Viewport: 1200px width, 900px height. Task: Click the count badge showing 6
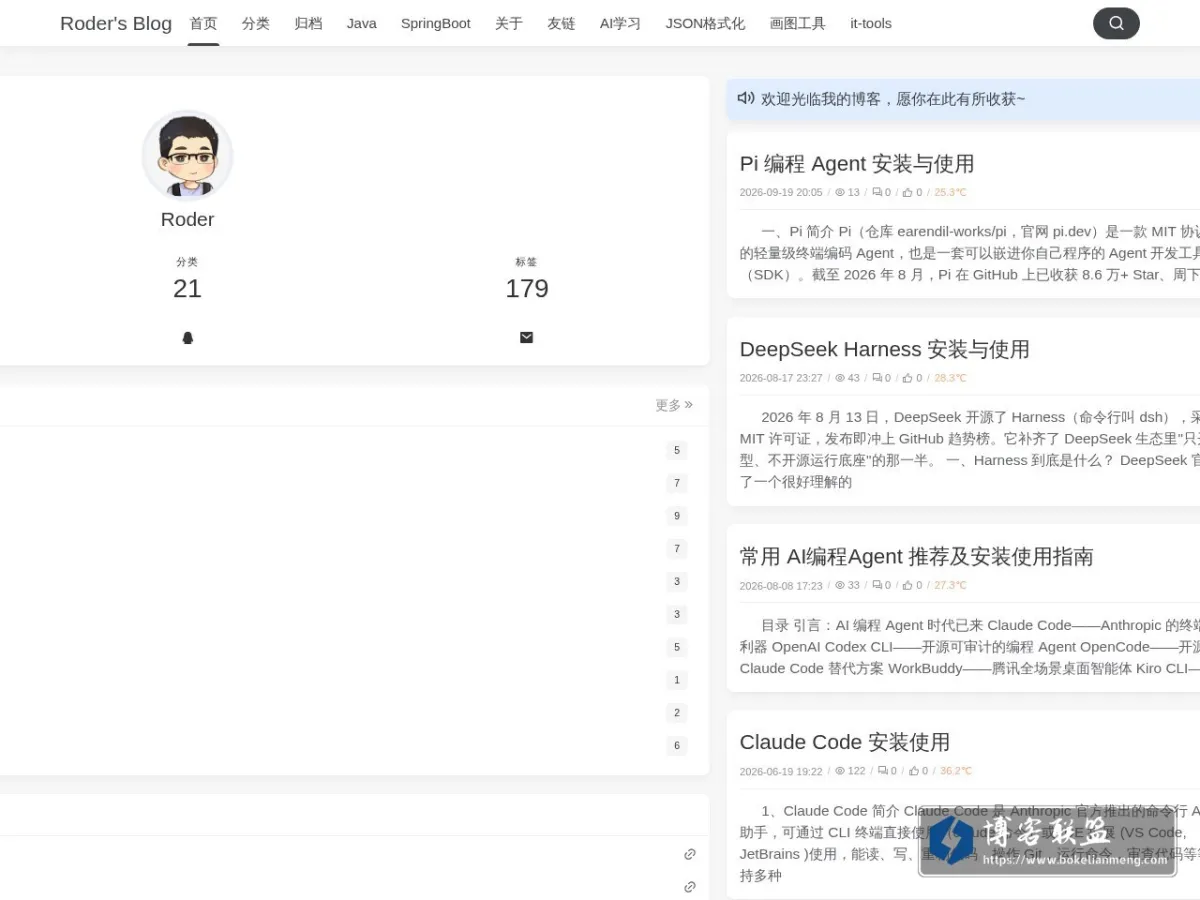pyautogui.click(x=677, y=746)
